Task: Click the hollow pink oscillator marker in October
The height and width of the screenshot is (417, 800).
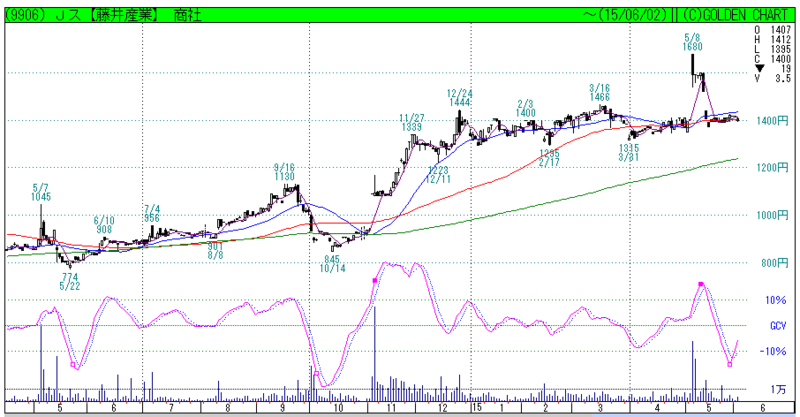Action: pyautogui.click(x=316, y=374)
